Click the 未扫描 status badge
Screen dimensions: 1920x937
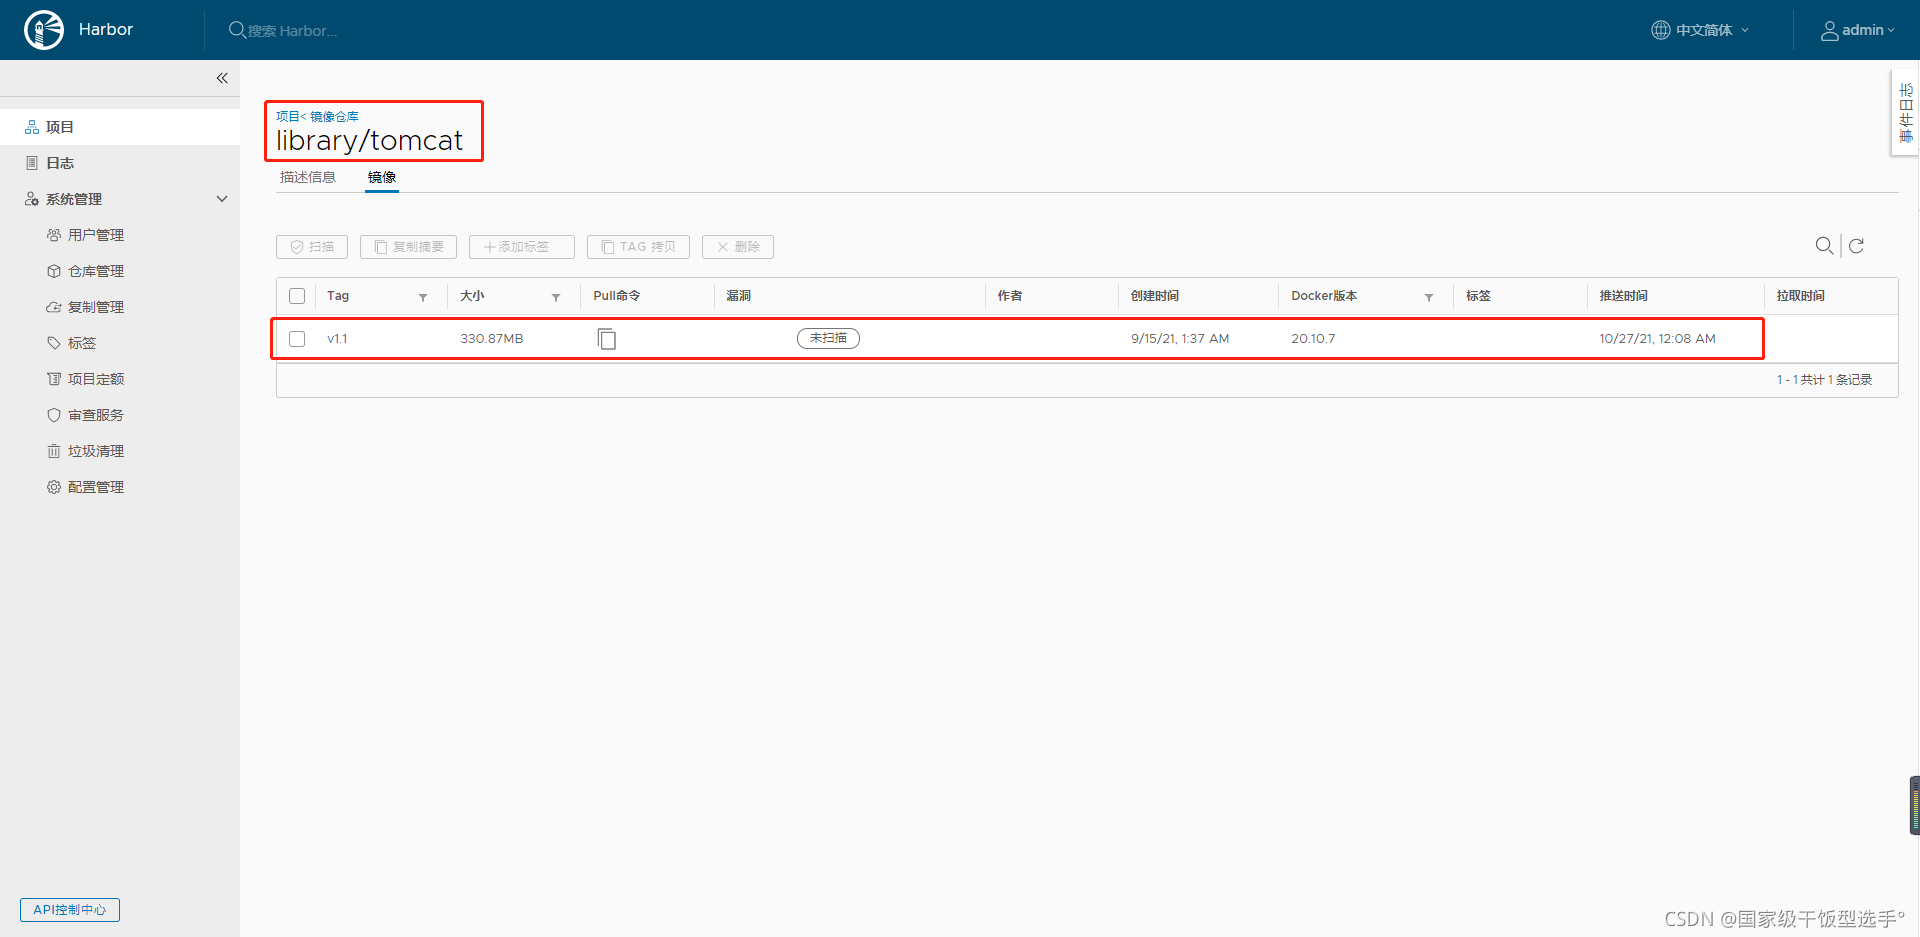(828, 338)
